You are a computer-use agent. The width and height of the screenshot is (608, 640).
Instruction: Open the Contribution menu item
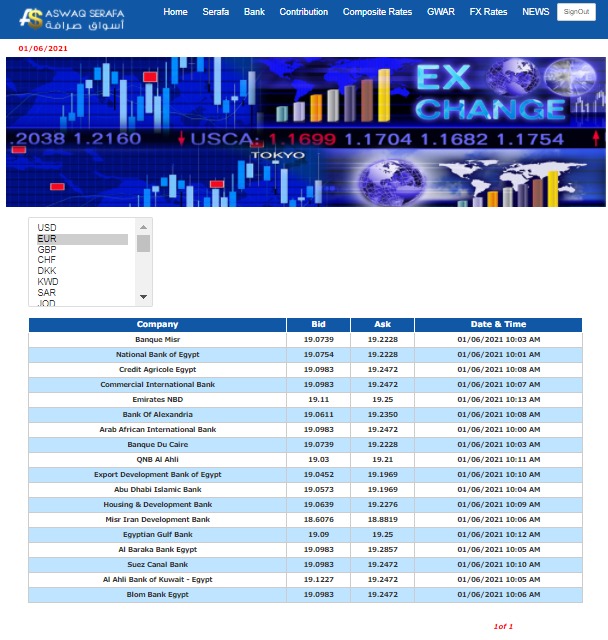pos(304,12)
